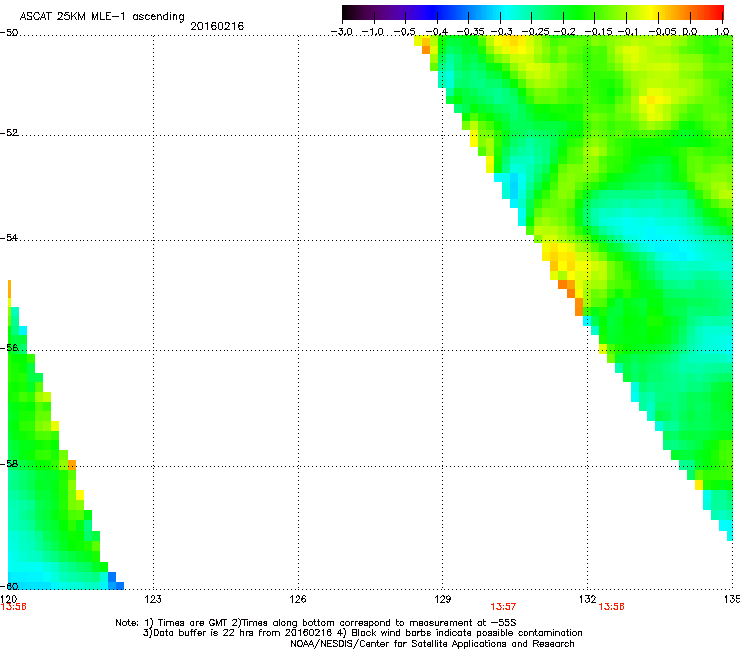Viewport: 740px width, 650px height.
Task: Click the 135 longitude axis label
Action: (732, 599)
